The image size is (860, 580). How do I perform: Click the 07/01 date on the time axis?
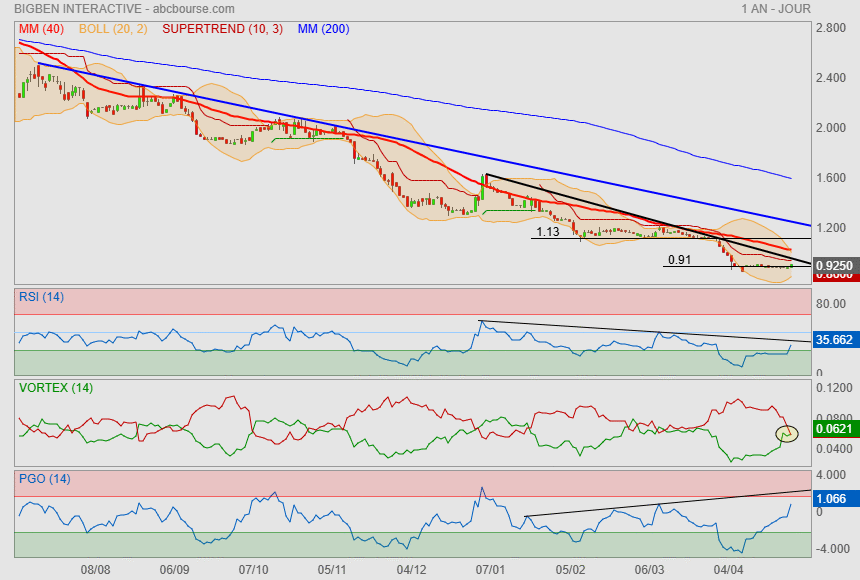[491, 569]
